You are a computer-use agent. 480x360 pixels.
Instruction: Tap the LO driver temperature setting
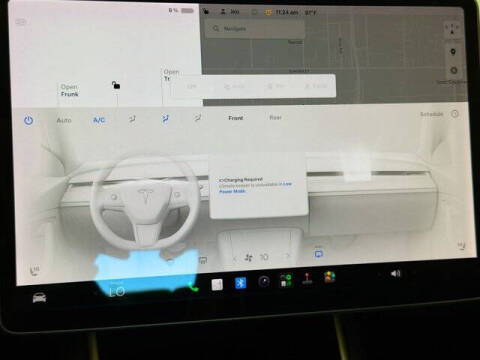pyautogui.click(x=117, y=292)
